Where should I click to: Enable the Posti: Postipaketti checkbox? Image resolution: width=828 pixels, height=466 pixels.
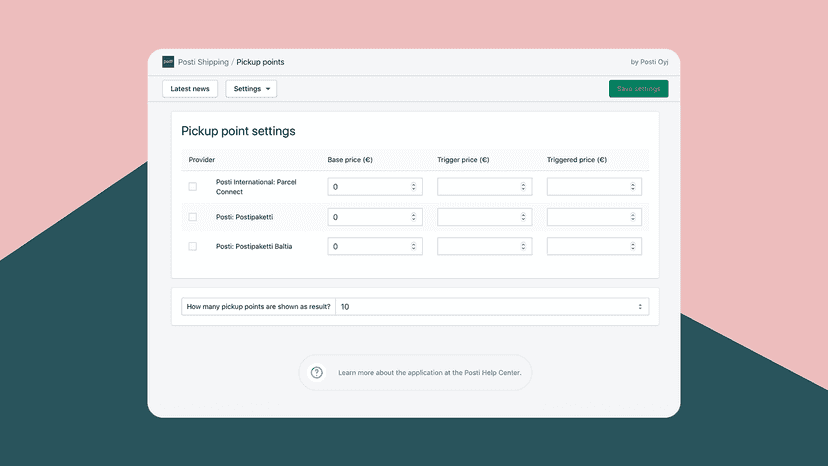(193, 217)
